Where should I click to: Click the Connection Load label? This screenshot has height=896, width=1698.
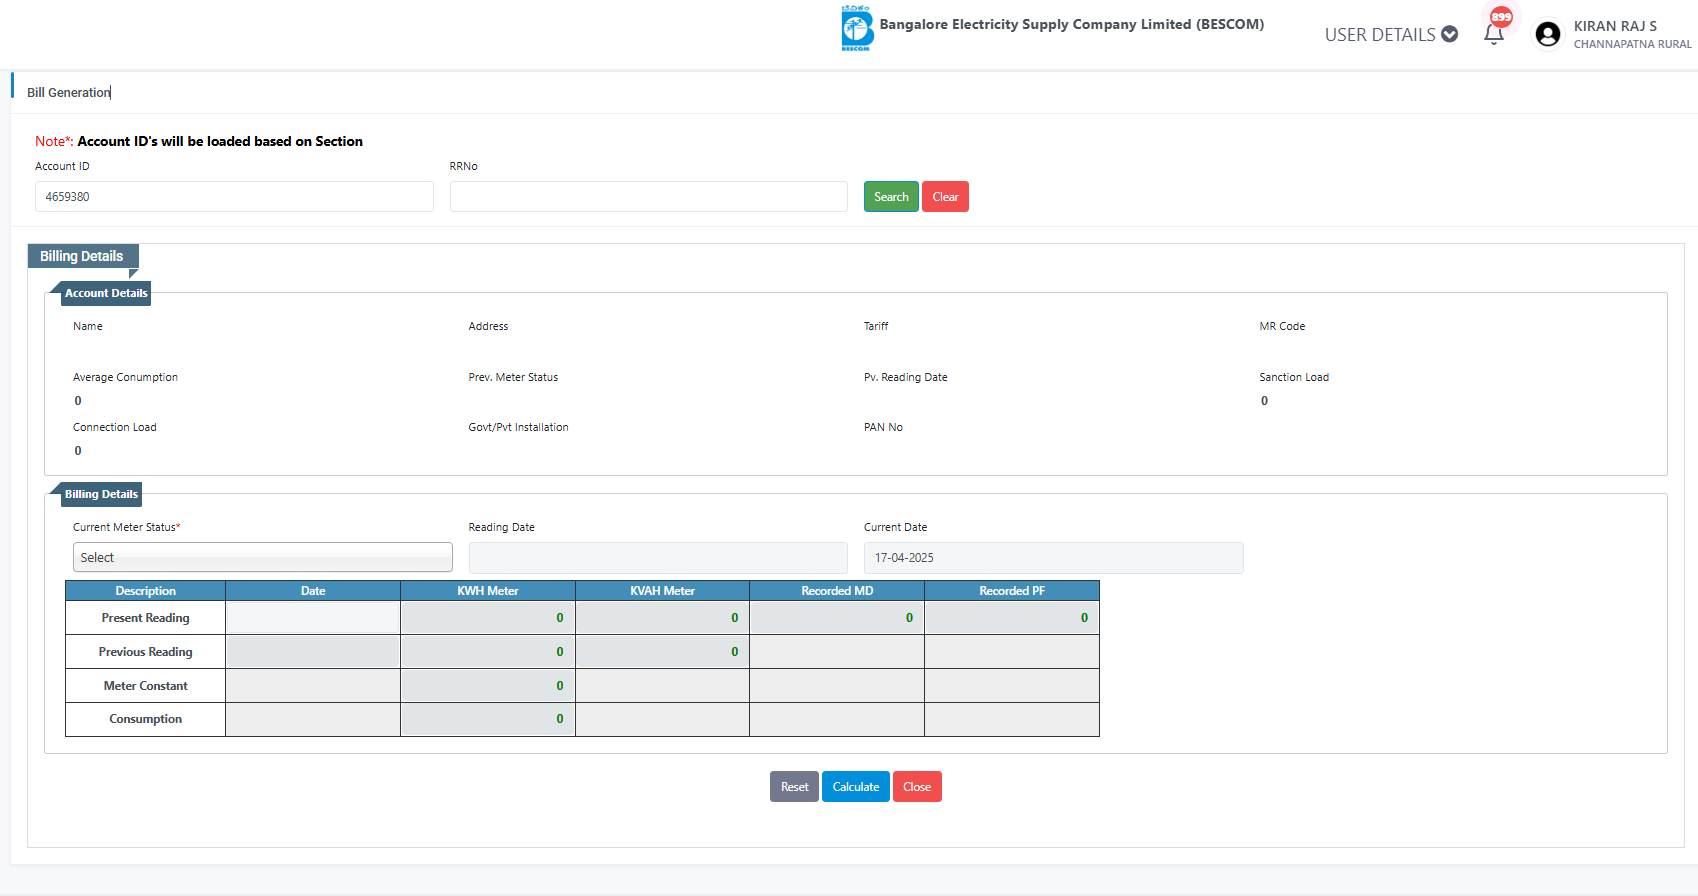(115, 427)
